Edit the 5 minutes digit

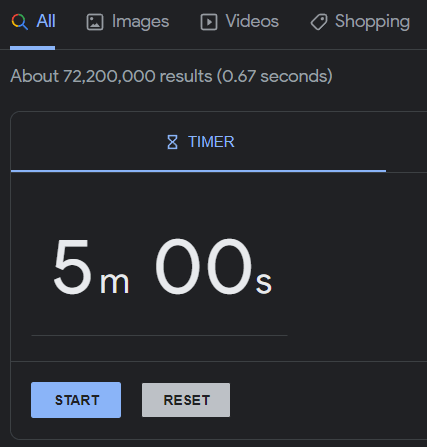pos(72,267)
